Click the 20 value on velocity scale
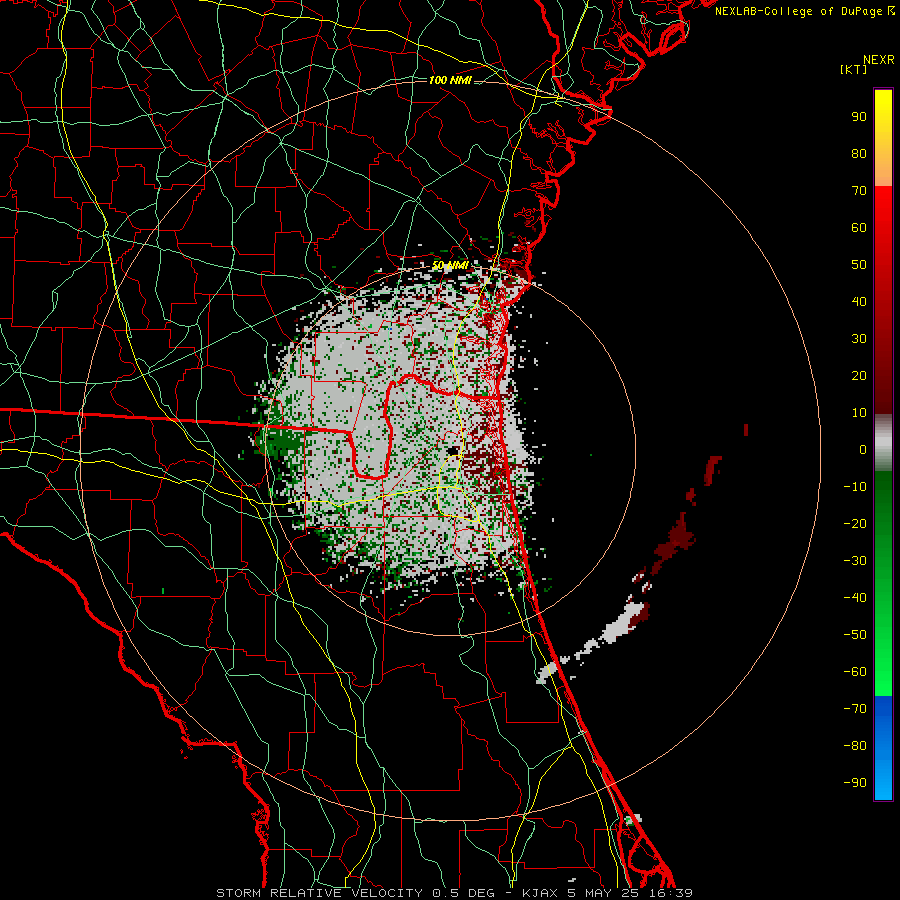Viewport: 900px width, 900px height. [859, 375]
